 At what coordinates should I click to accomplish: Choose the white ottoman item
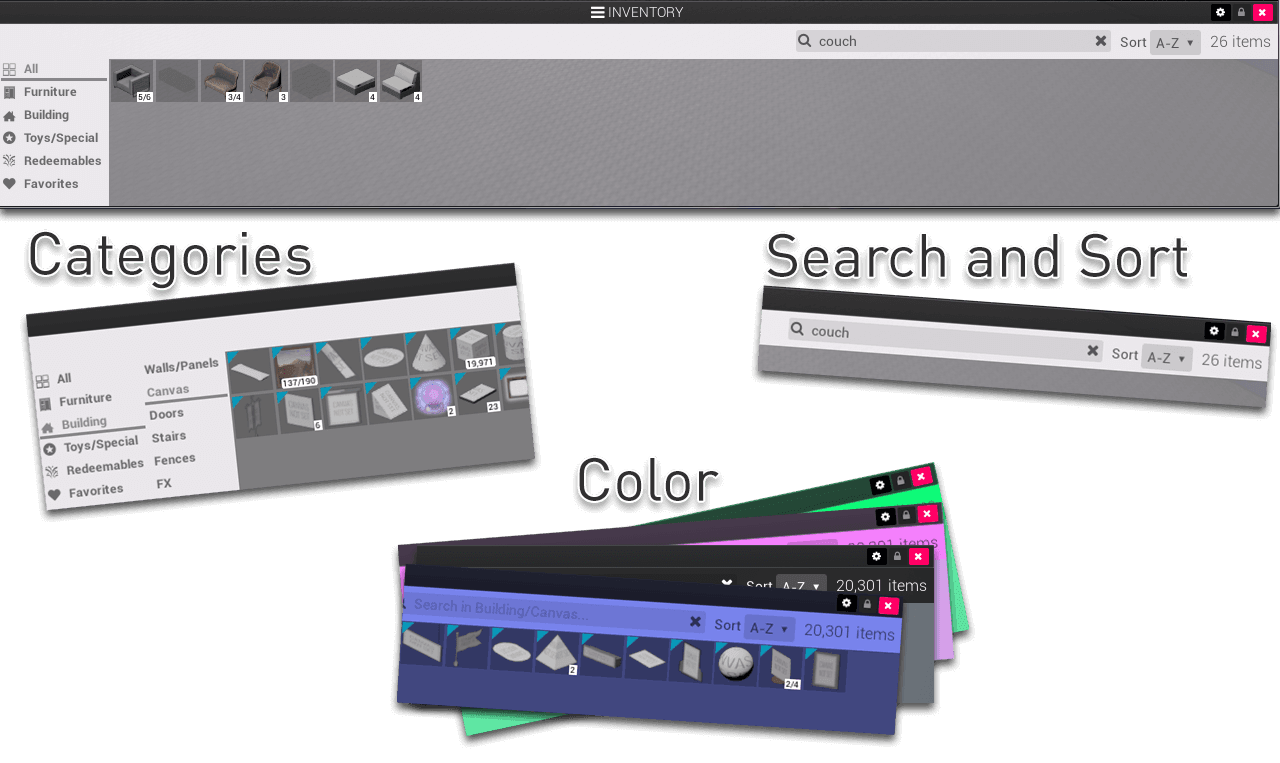coord(356,81)
